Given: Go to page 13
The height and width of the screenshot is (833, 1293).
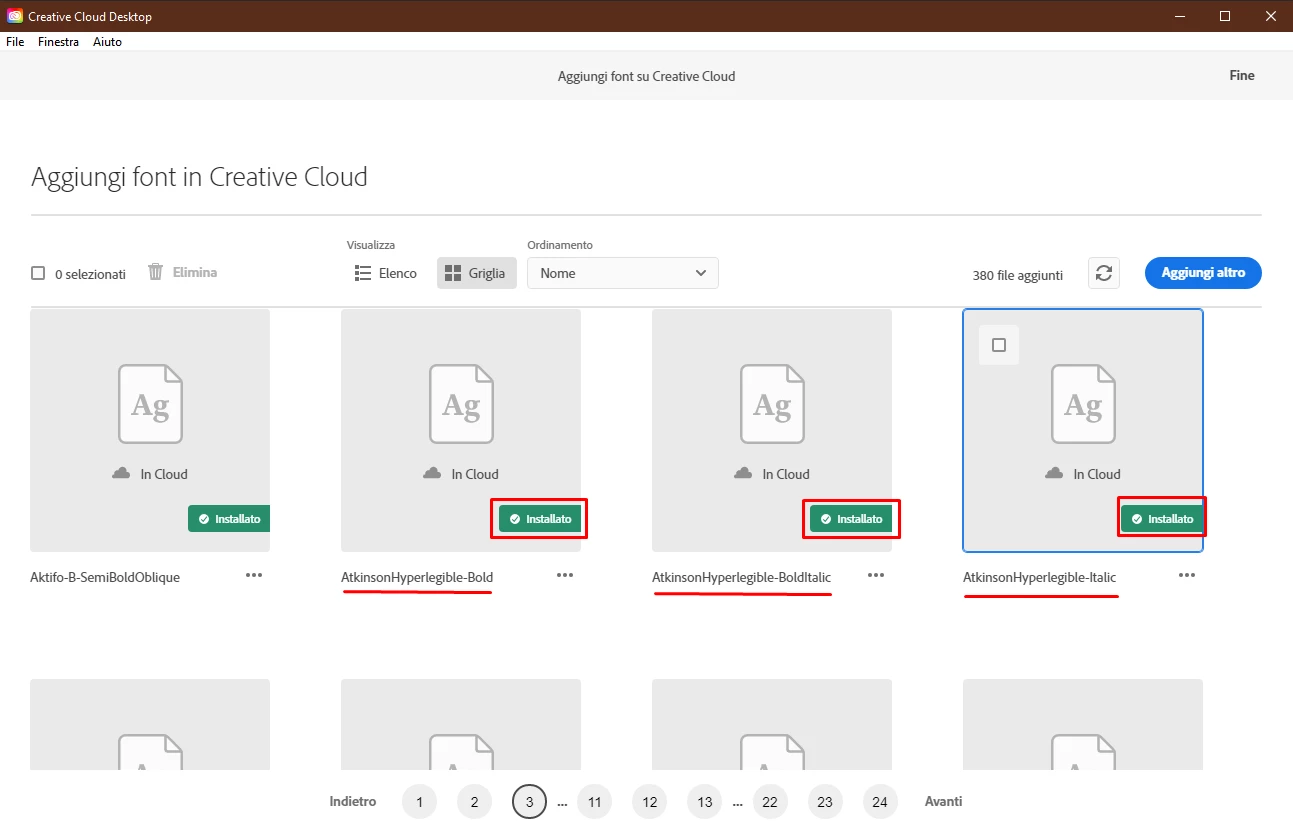Looking at the screenshot, I should click(704, 802).
